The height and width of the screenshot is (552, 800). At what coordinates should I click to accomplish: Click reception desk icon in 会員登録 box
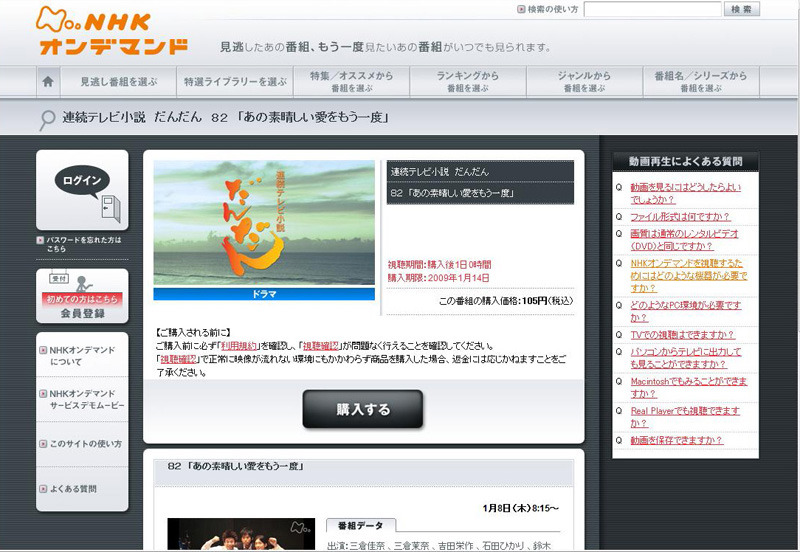tap(73, 282)
